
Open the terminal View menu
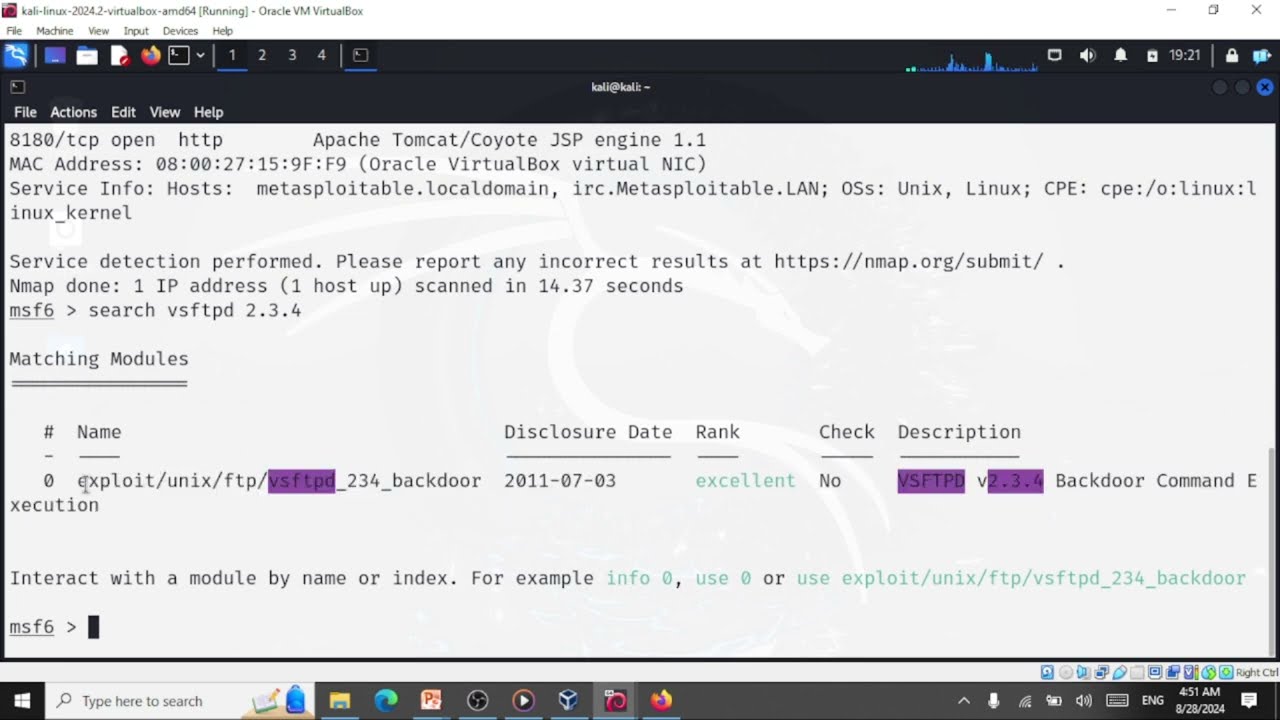coord(165,112)
